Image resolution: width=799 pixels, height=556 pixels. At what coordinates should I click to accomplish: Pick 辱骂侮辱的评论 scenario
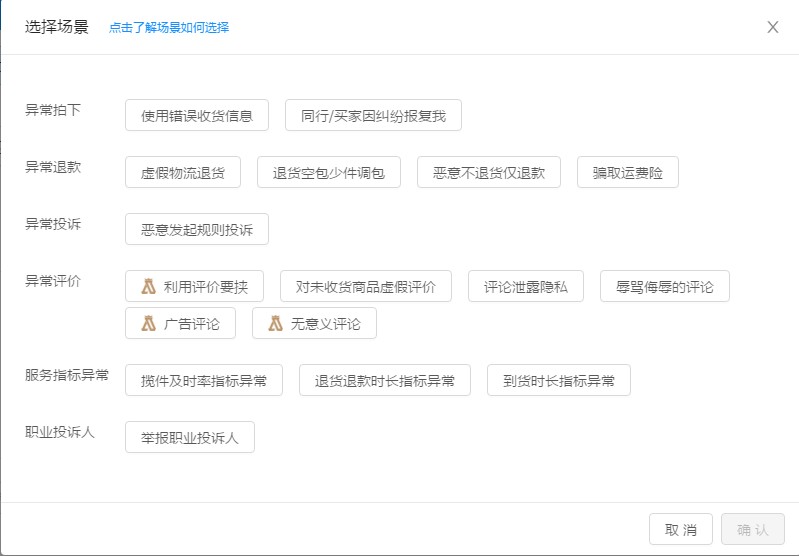click(x=664, y=286)
